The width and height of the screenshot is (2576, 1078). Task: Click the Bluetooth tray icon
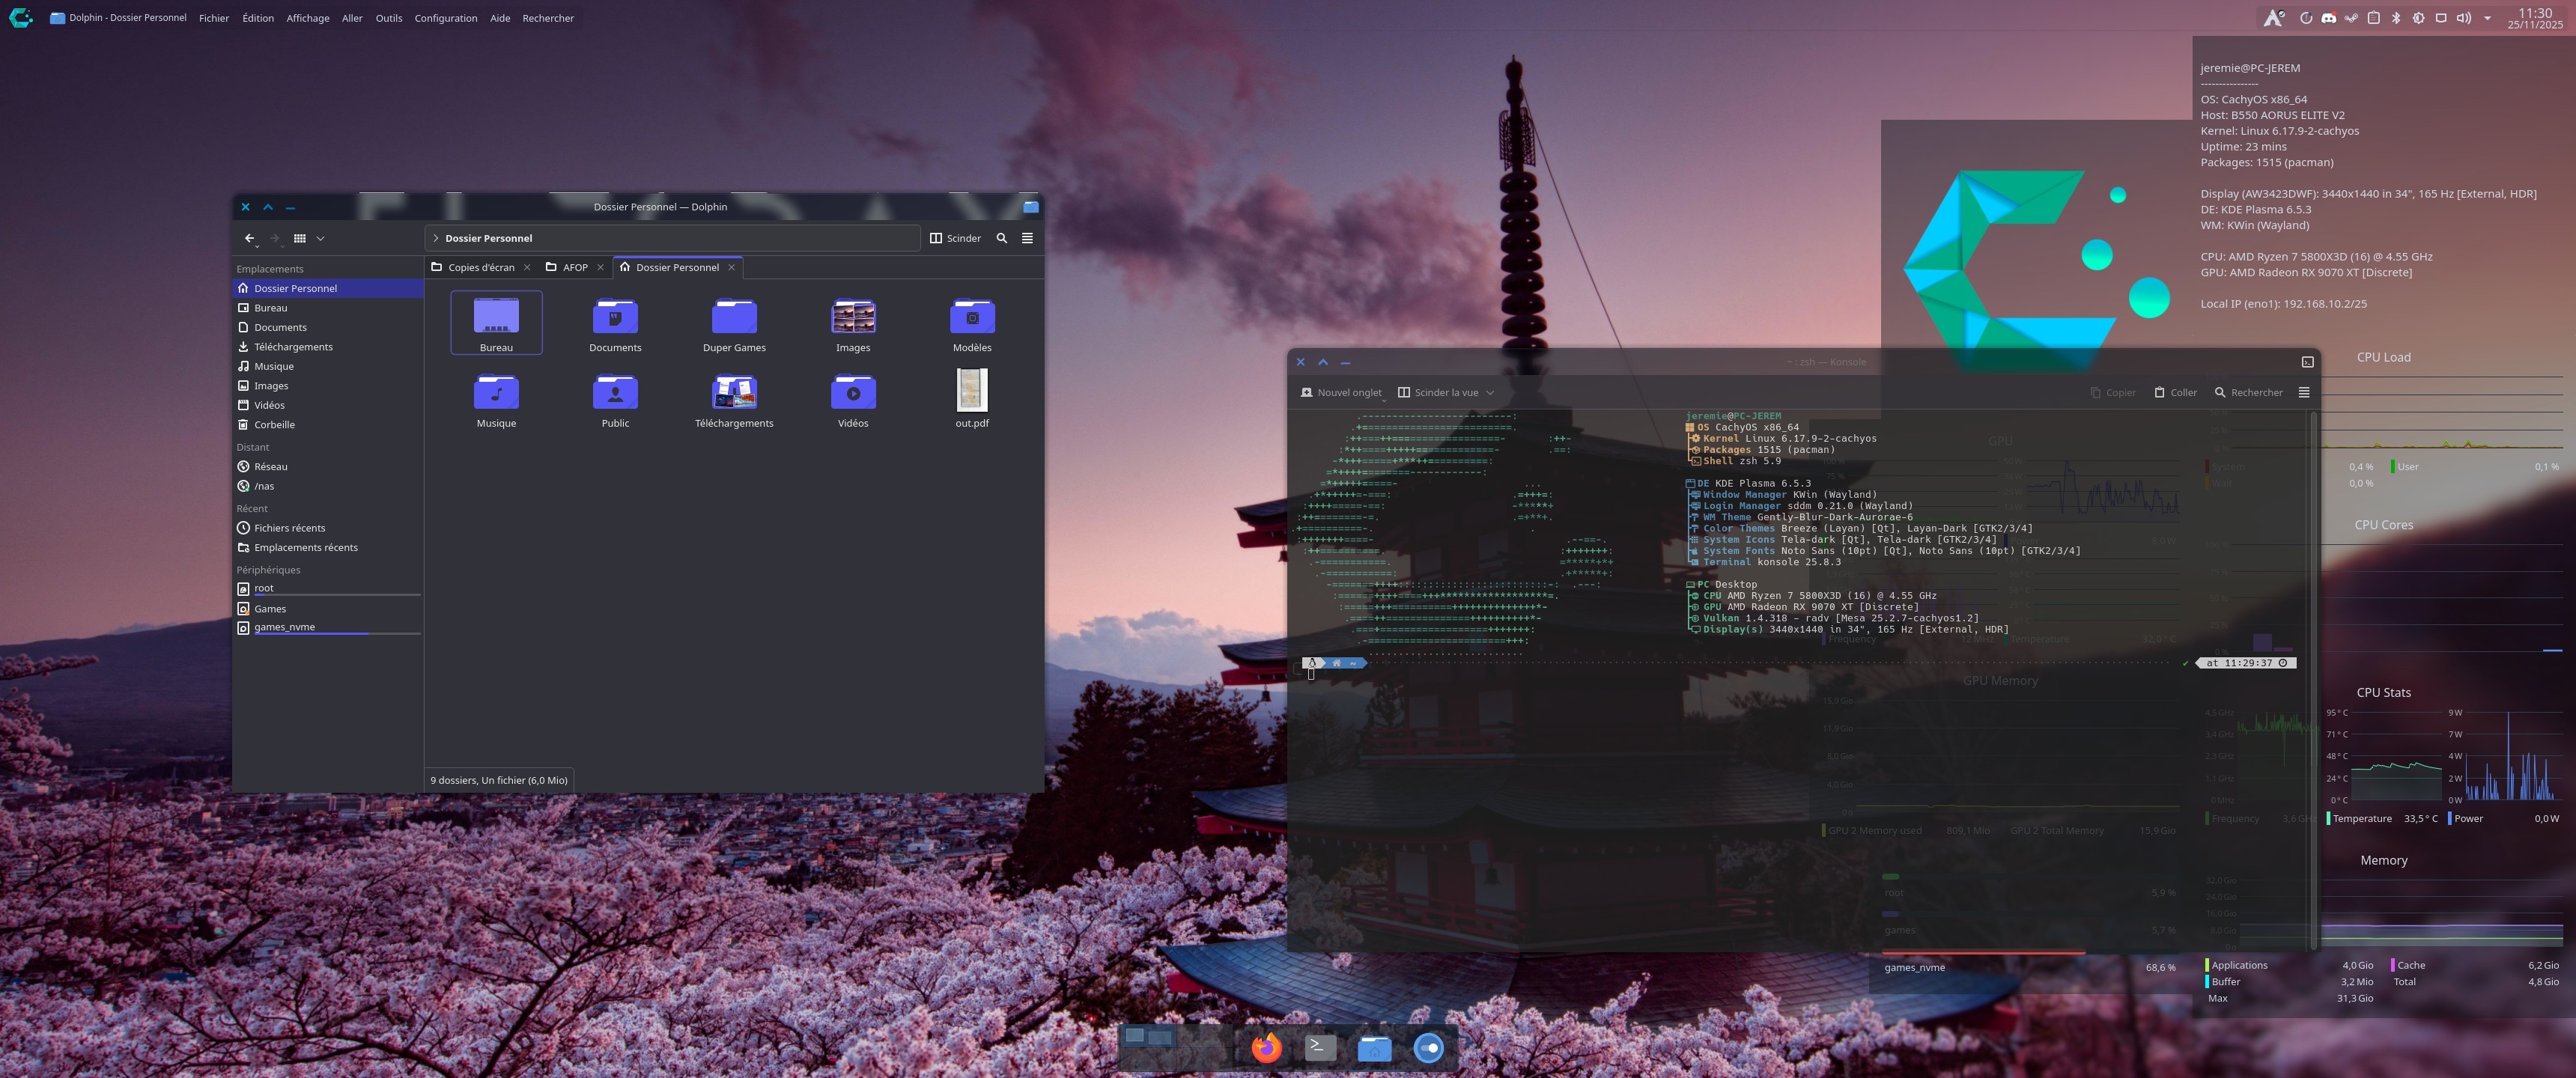[2395, 18]
